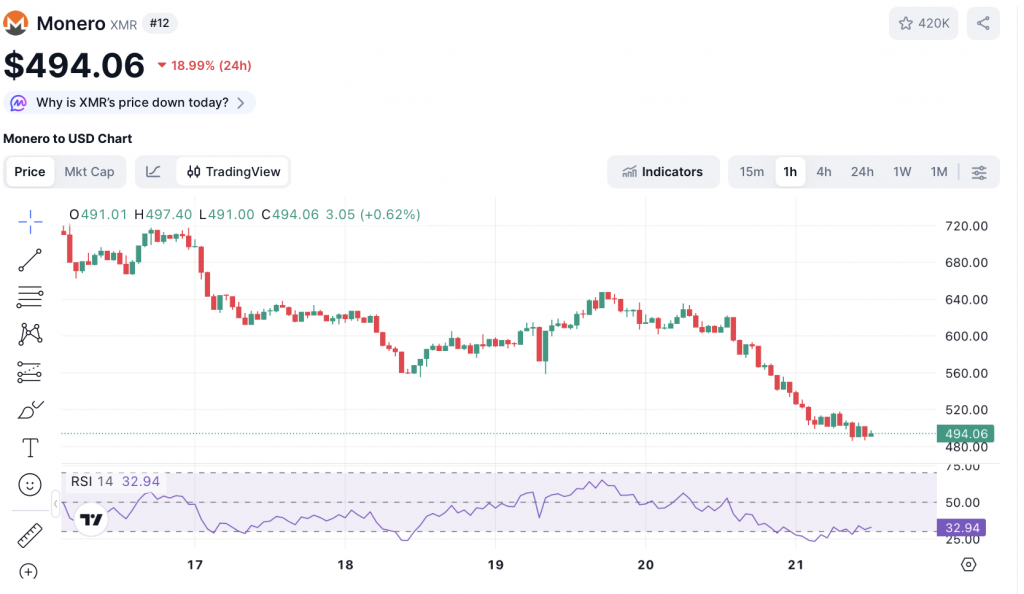This screenshot has width=1024, height=594.
Task: Select the XABCD pattern tool
Action: click(x=29, y=334)
